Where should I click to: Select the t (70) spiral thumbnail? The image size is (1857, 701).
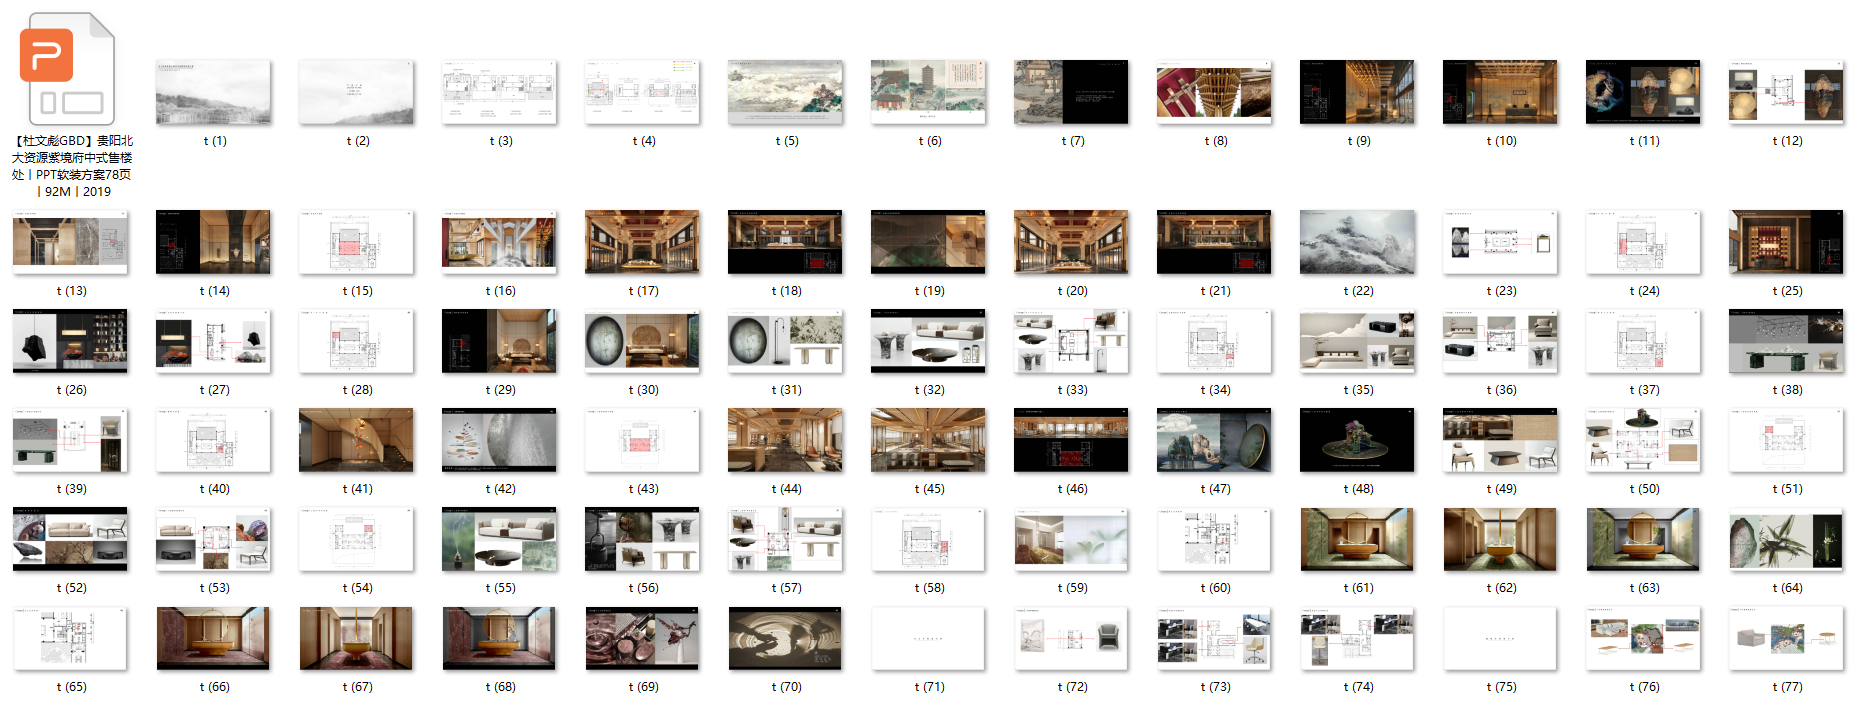[x=785, y=638]
